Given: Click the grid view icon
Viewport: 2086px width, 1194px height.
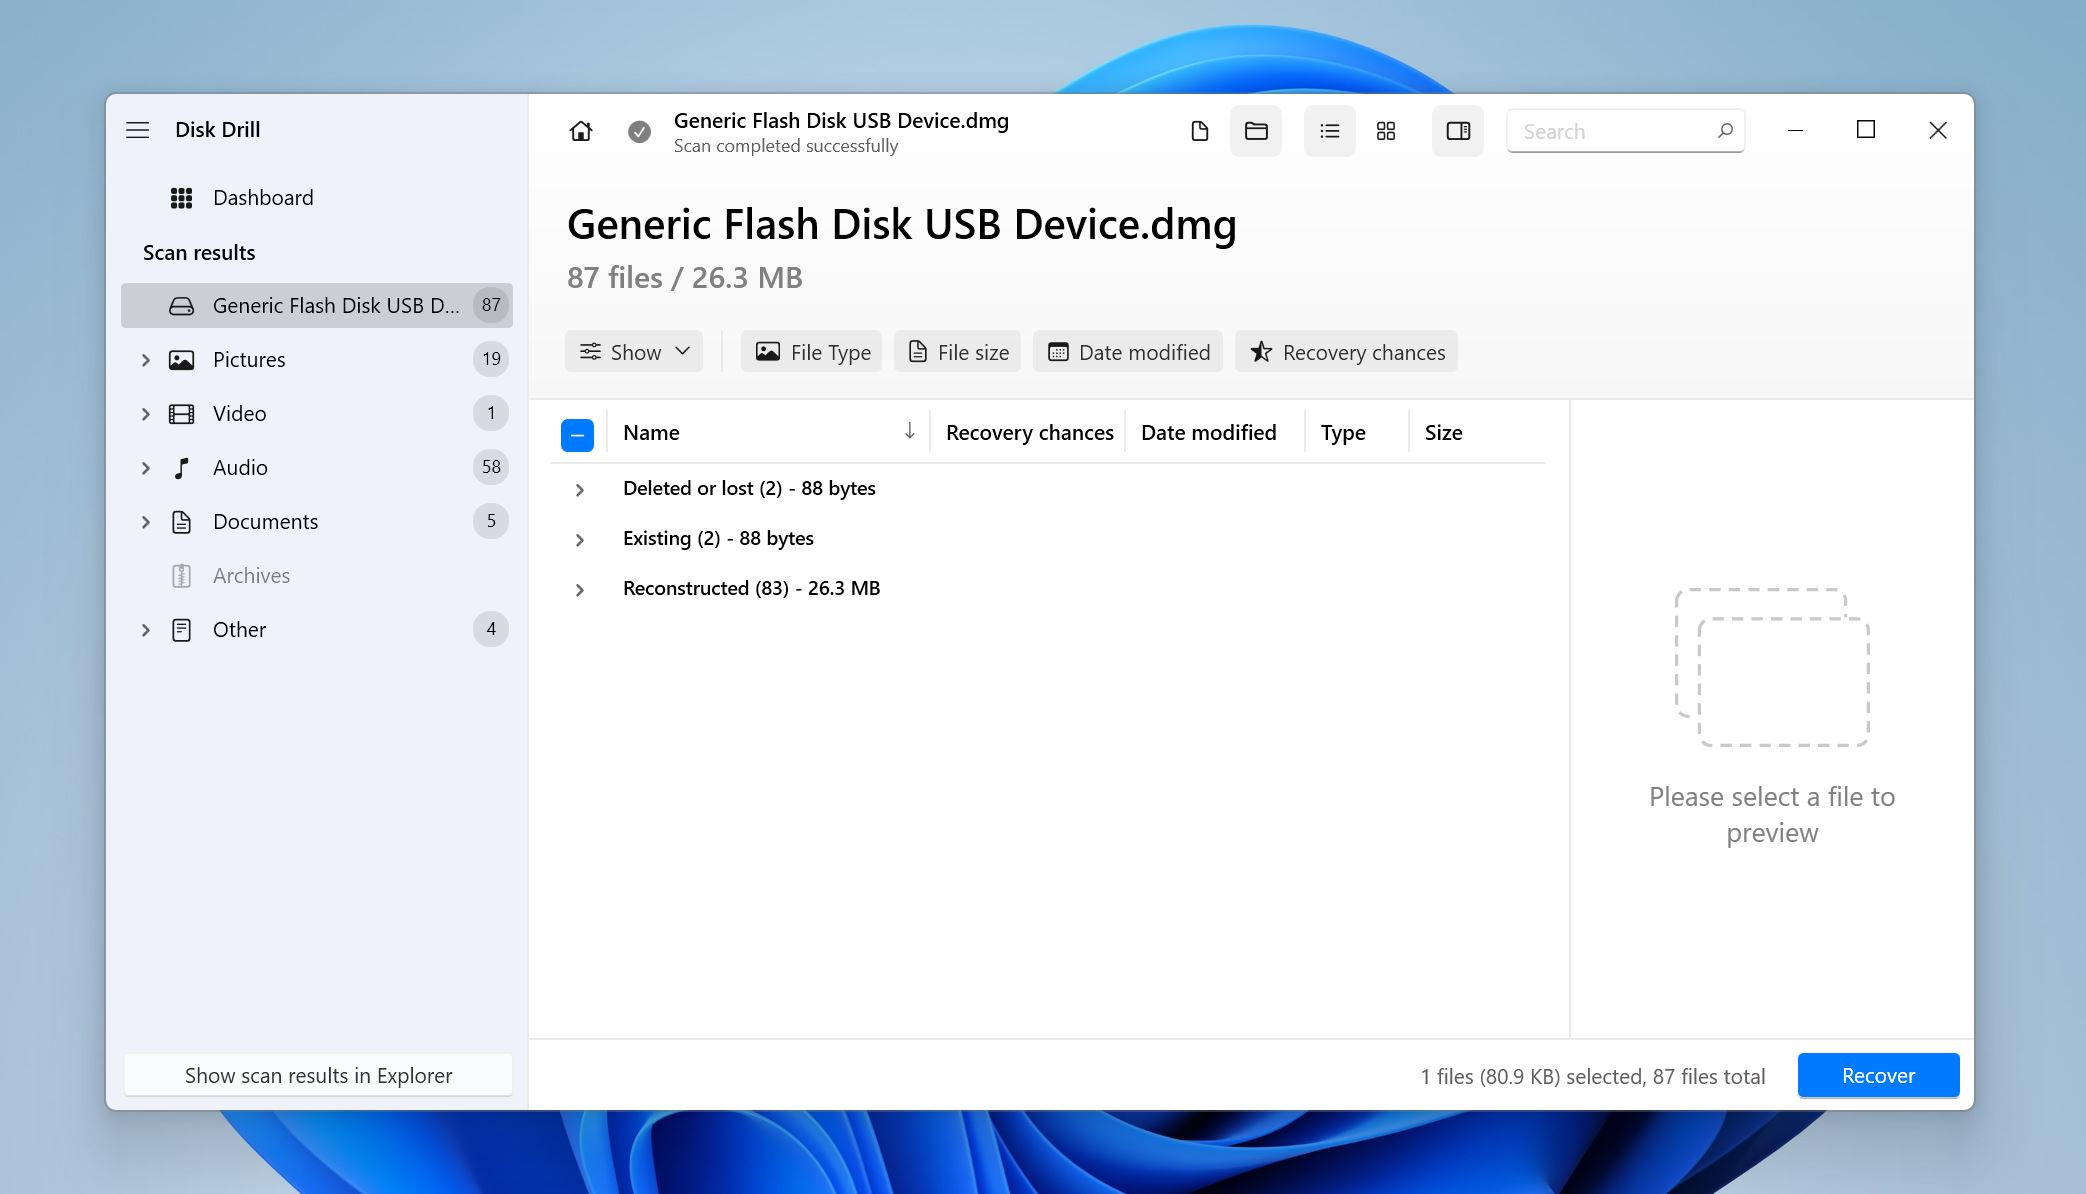Looking at the screenshot, I should point(1384,130).
